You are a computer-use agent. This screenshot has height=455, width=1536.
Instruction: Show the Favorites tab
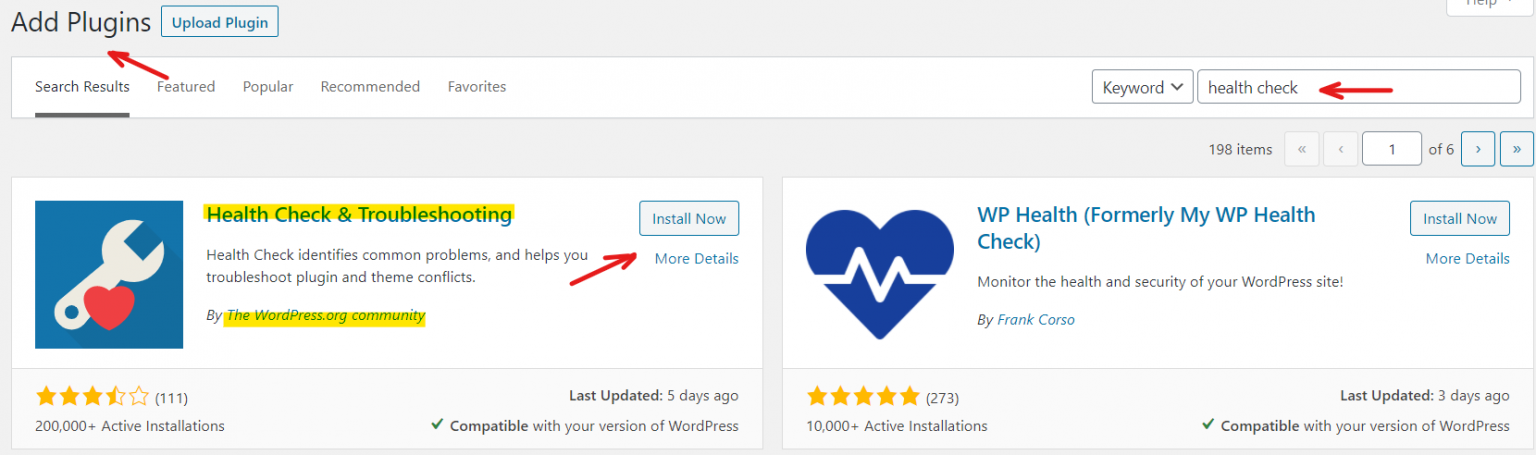coord(477,87)
